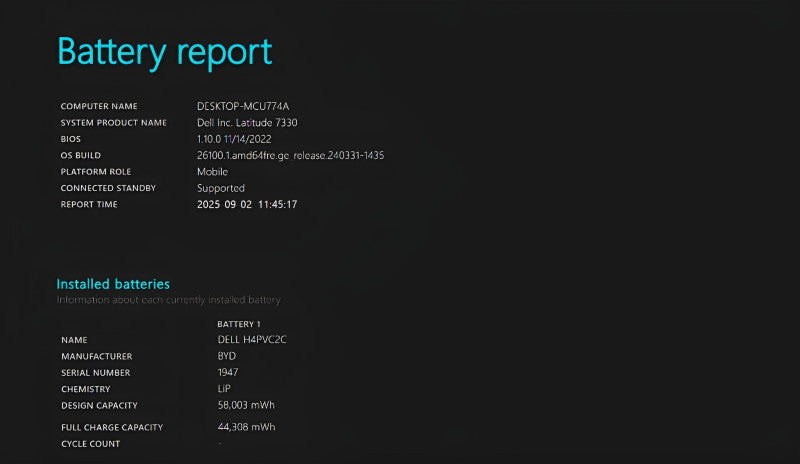Select chemistry value 'LiP'
The height and width of the screenshot is (464, 800).
pyautogui.click(x=224, y=388)
